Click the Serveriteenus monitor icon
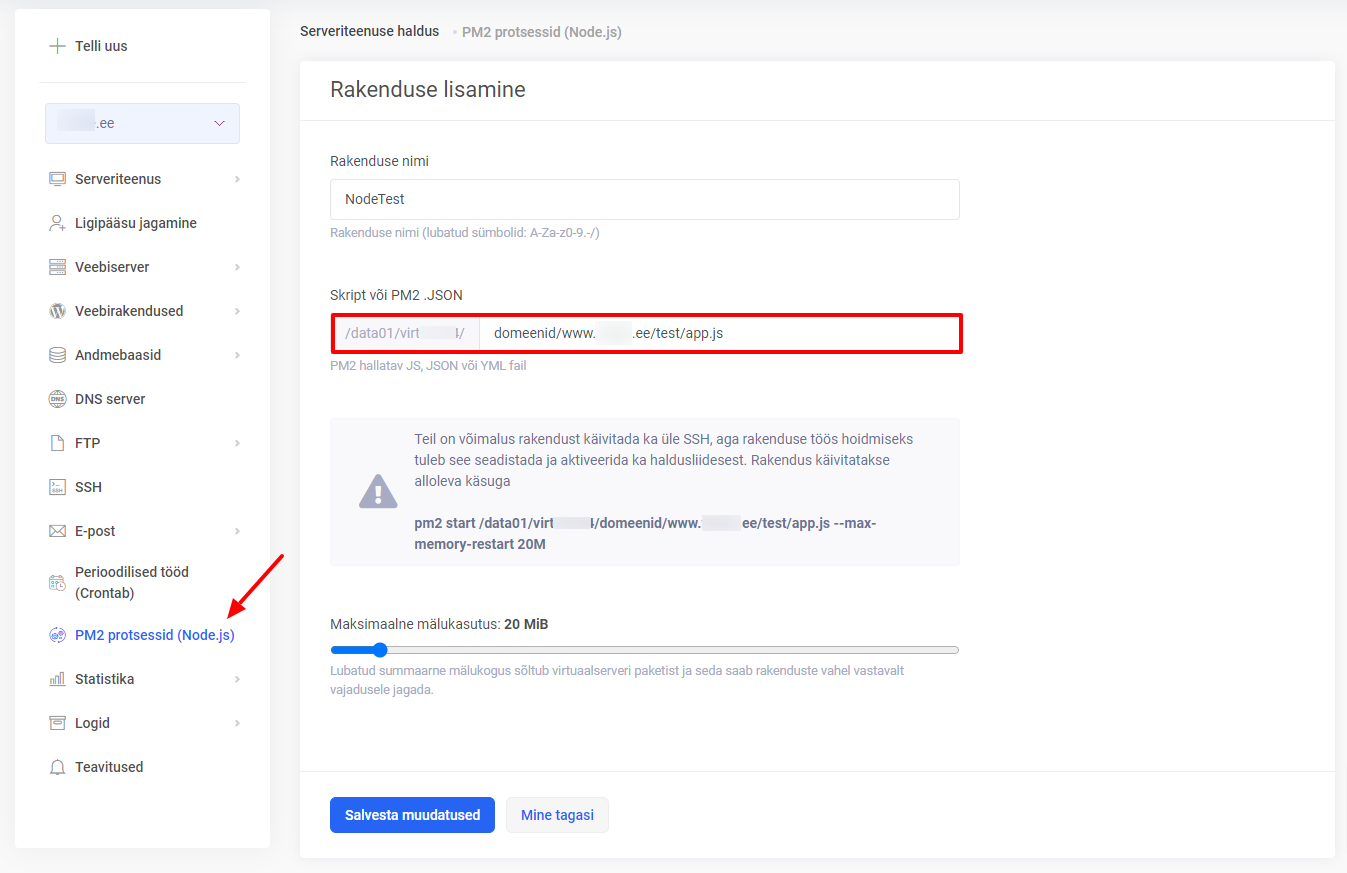Screen dimensions: 1347x873 (57, 179)
